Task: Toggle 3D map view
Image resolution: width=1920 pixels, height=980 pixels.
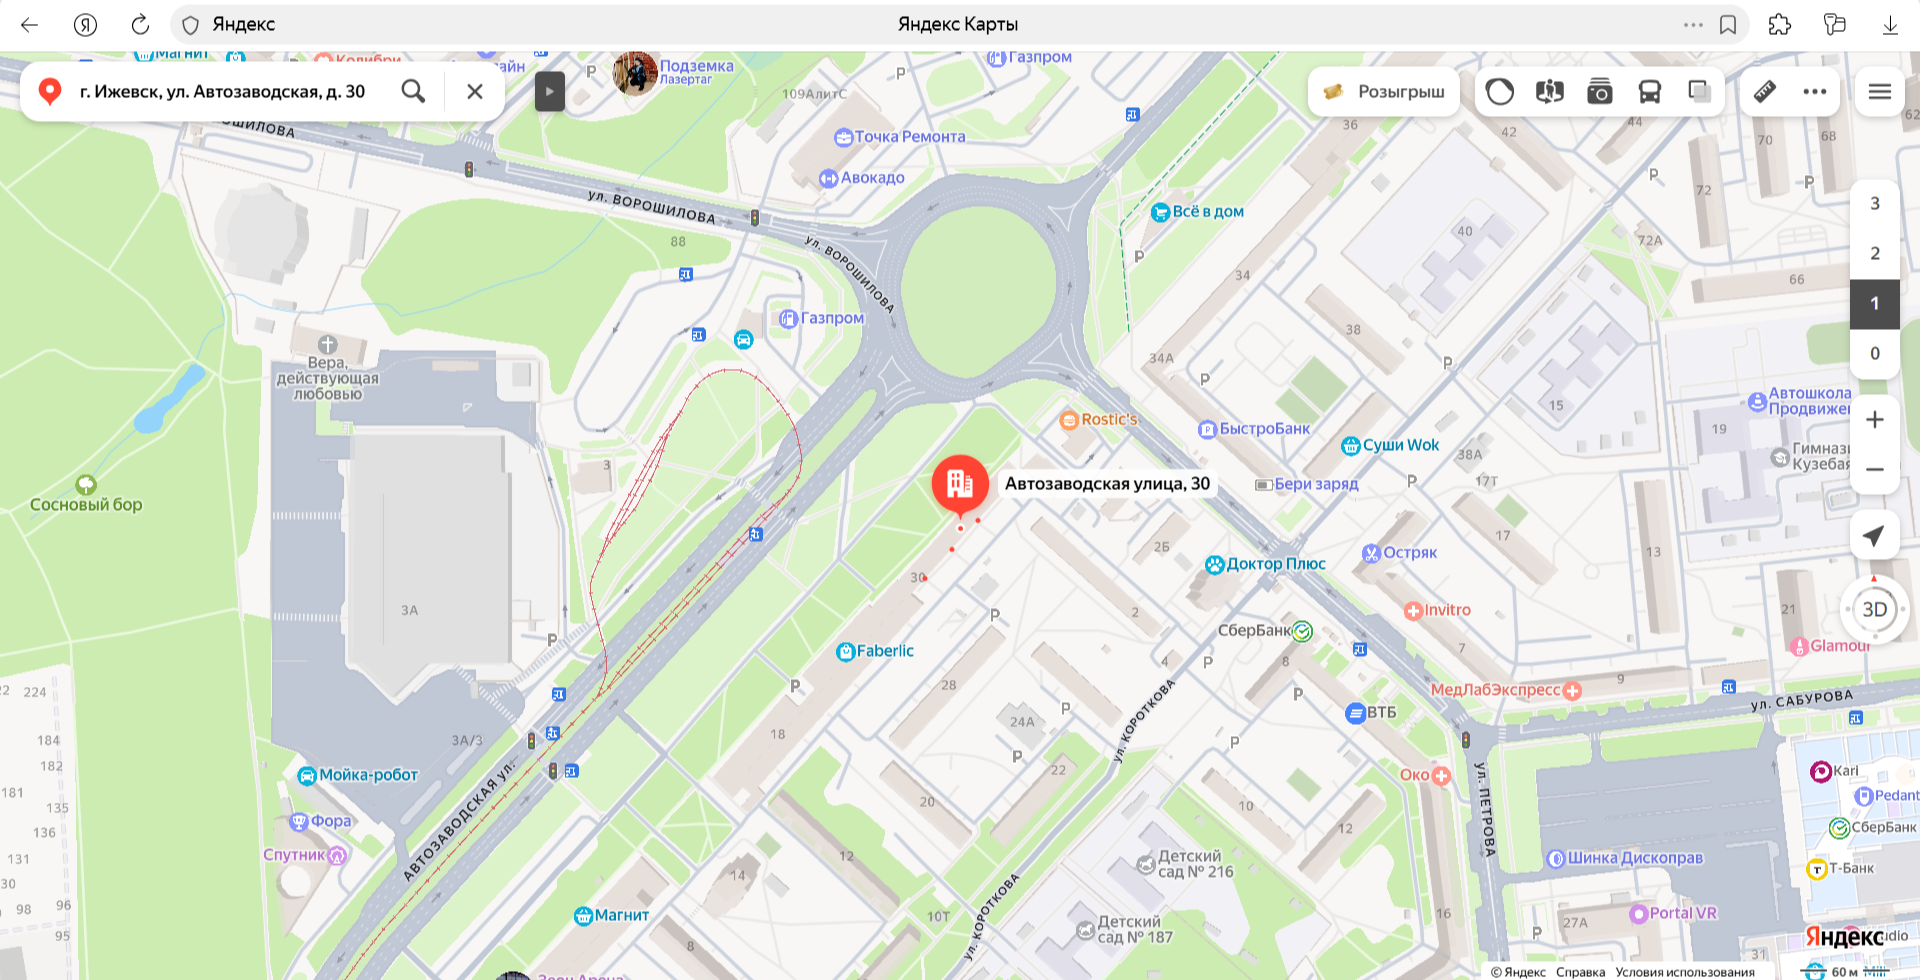Action: point(1875,610)
